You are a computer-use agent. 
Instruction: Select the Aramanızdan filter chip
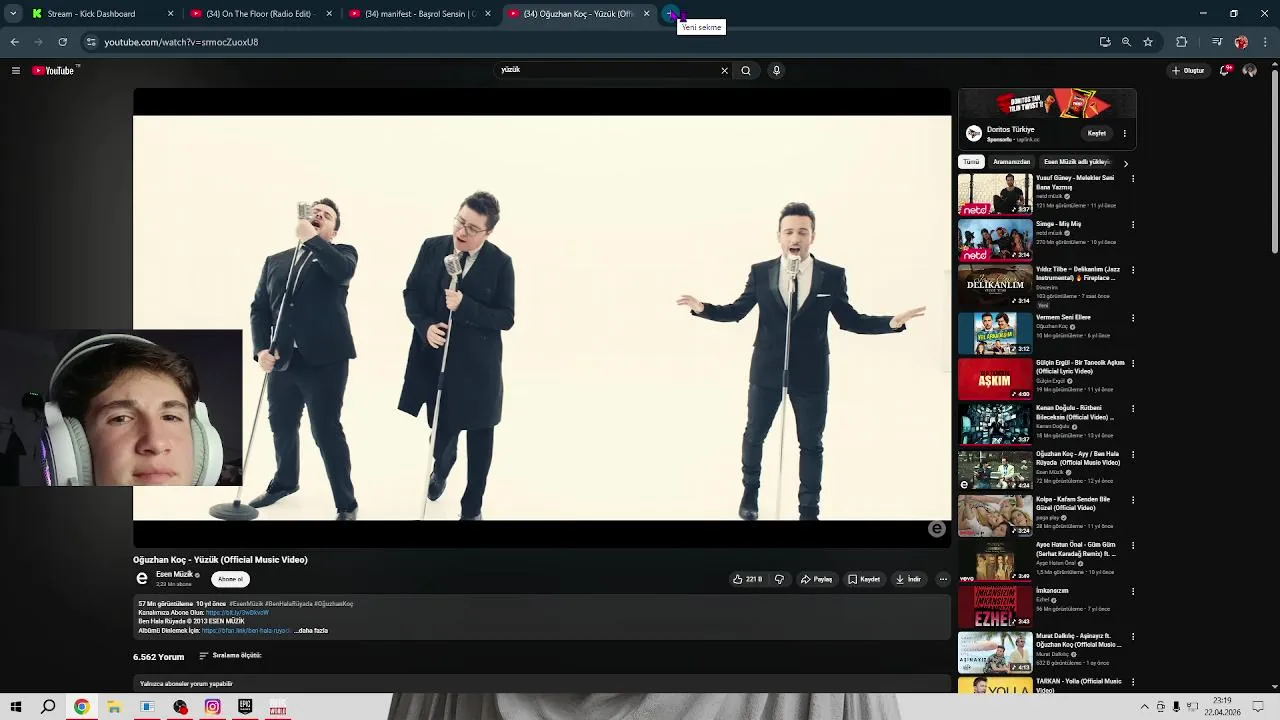(1011, 162)
